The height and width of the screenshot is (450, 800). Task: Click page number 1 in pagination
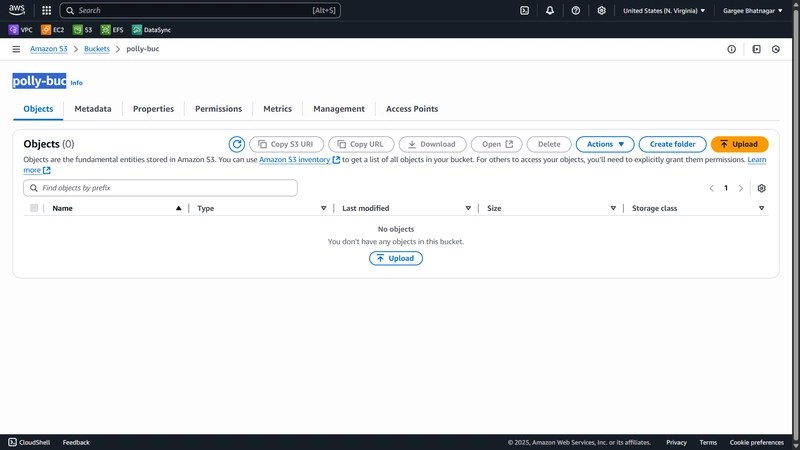[x=726, y=188]
